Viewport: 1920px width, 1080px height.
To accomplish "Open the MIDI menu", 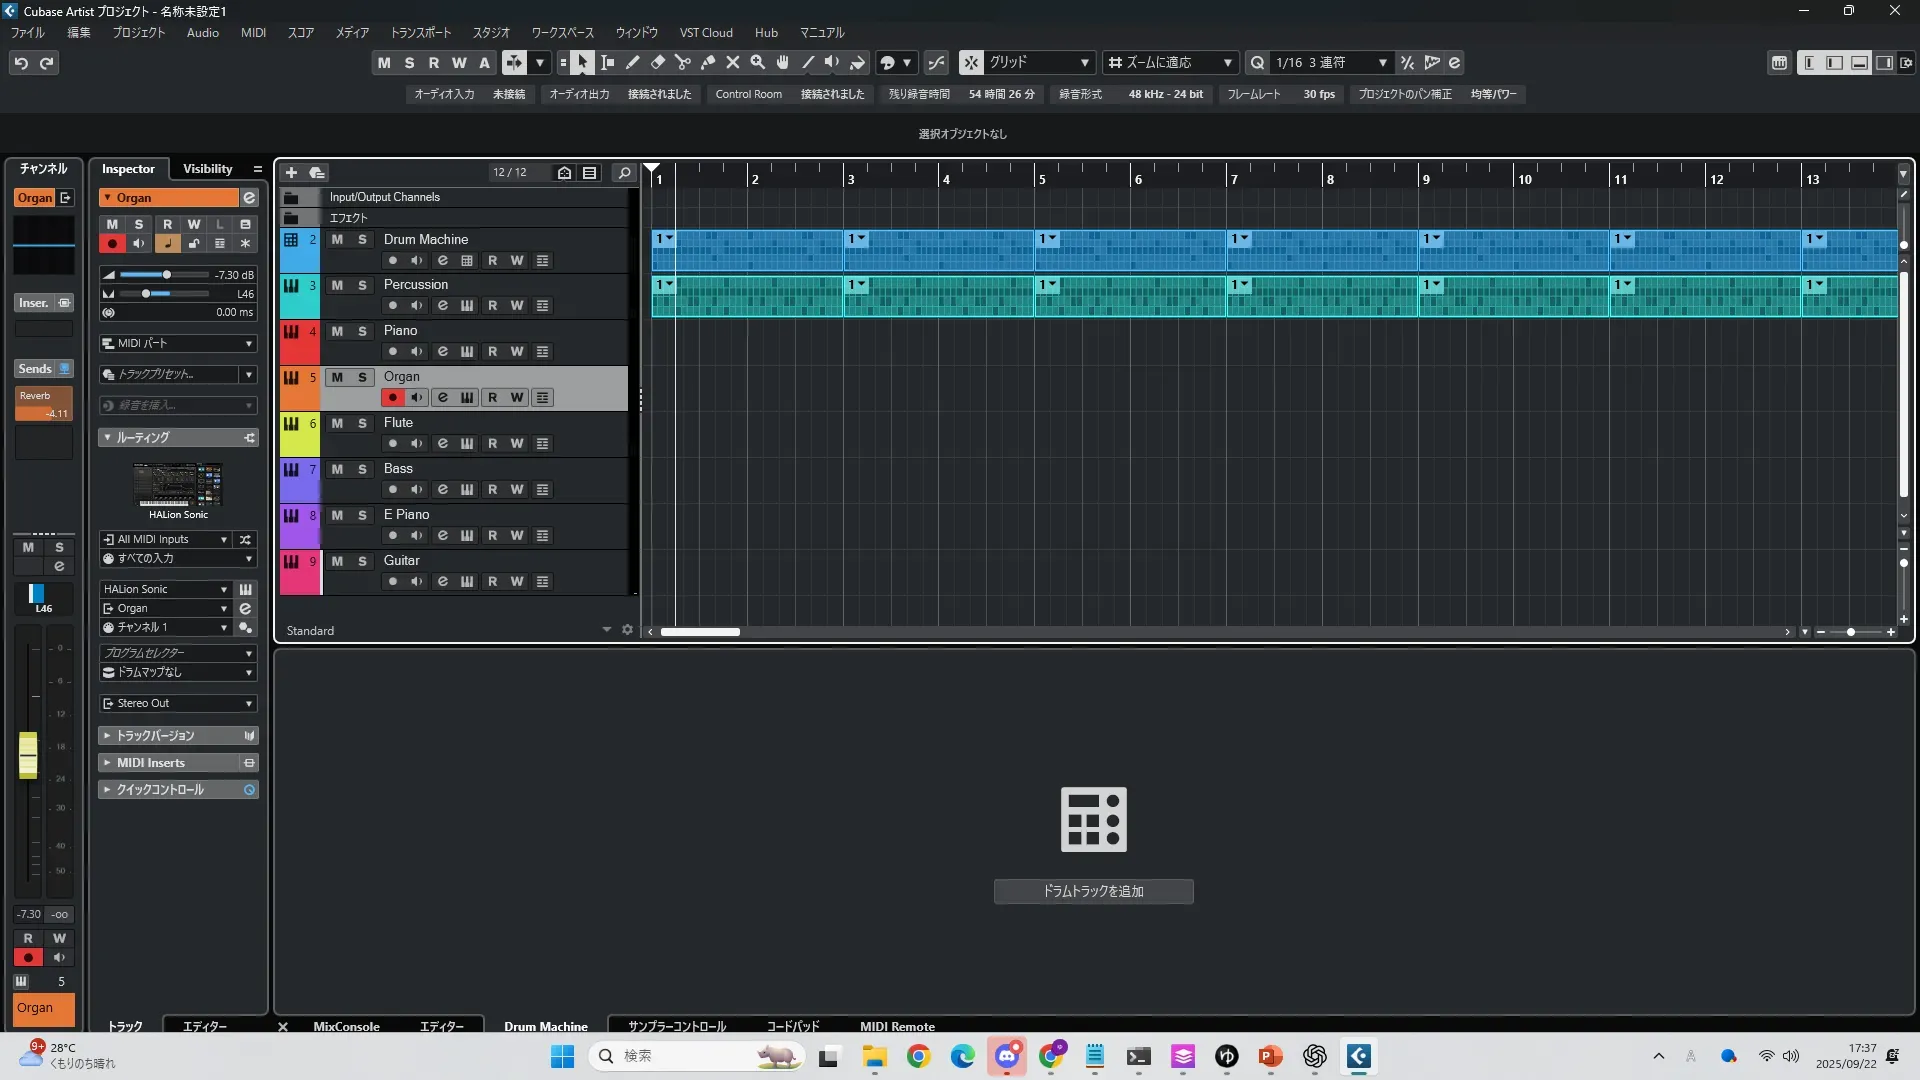I will (253, 32).
